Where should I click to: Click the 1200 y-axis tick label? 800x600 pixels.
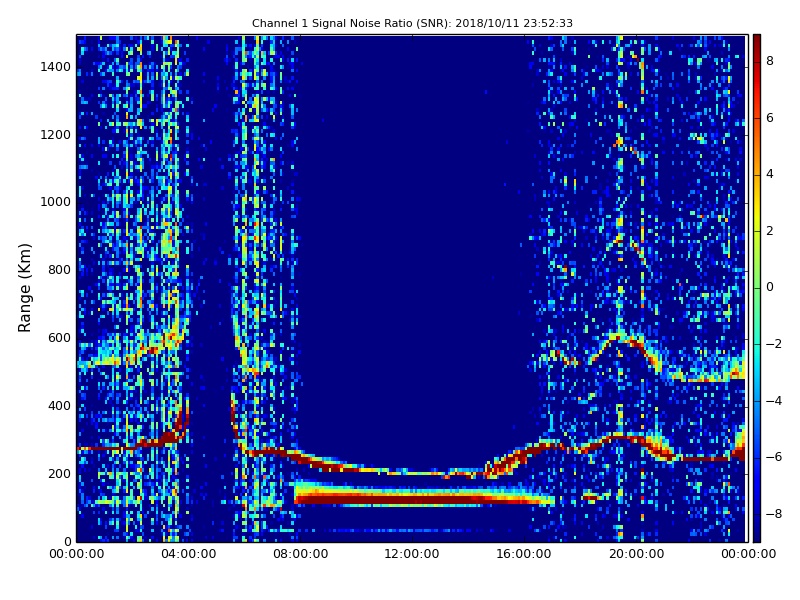pyautogui.click(x=56, y=135)
